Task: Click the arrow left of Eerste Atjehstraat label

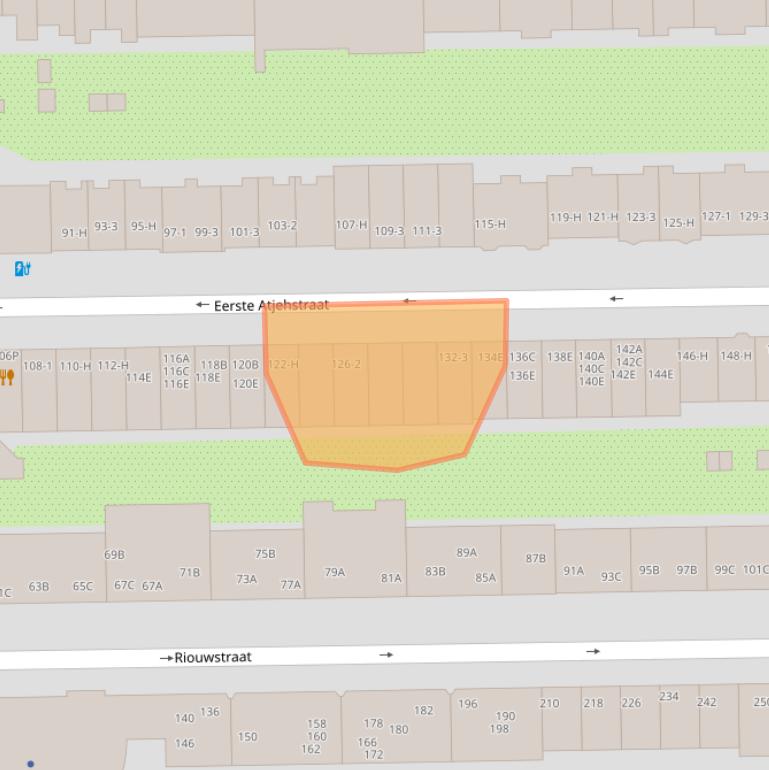Action: 202,305
